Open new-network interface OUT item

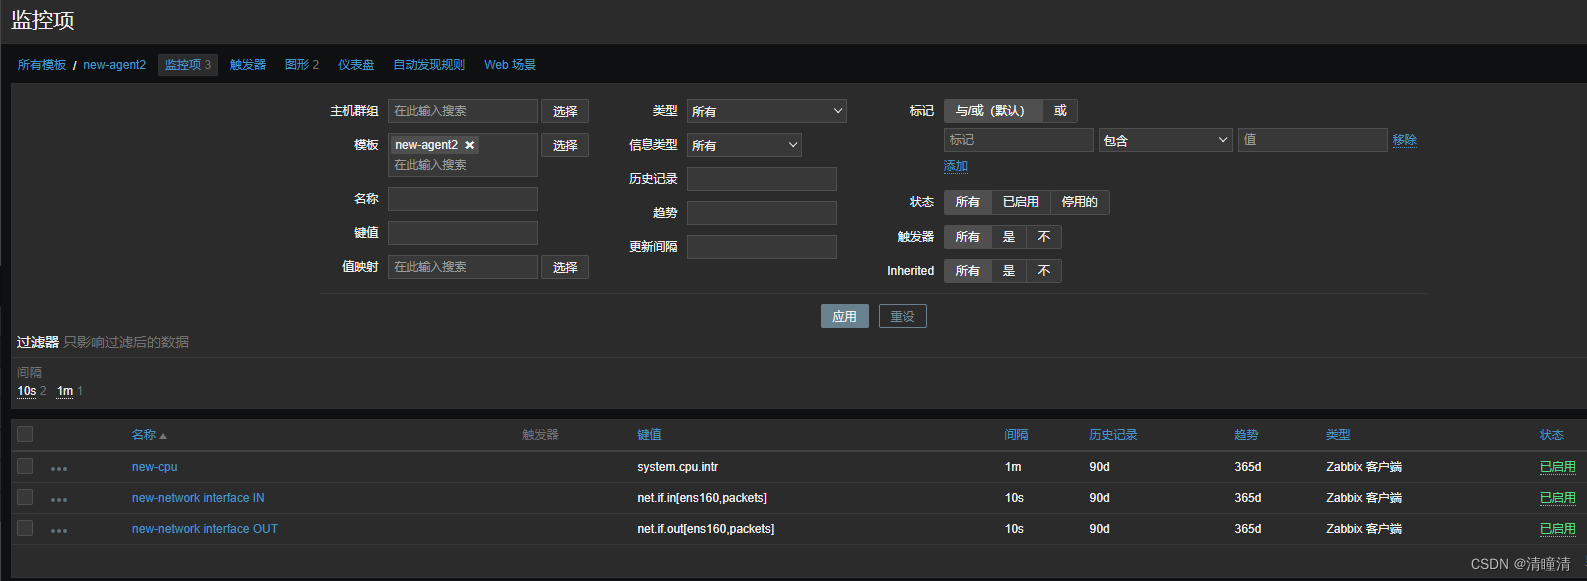pyautogui.click(x=205, y=529)
